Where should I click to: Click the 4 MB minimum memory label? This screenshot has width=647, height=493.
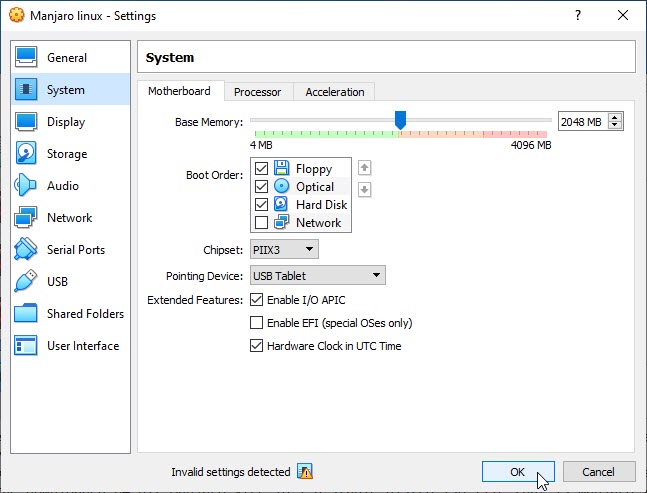click(261, 145)
